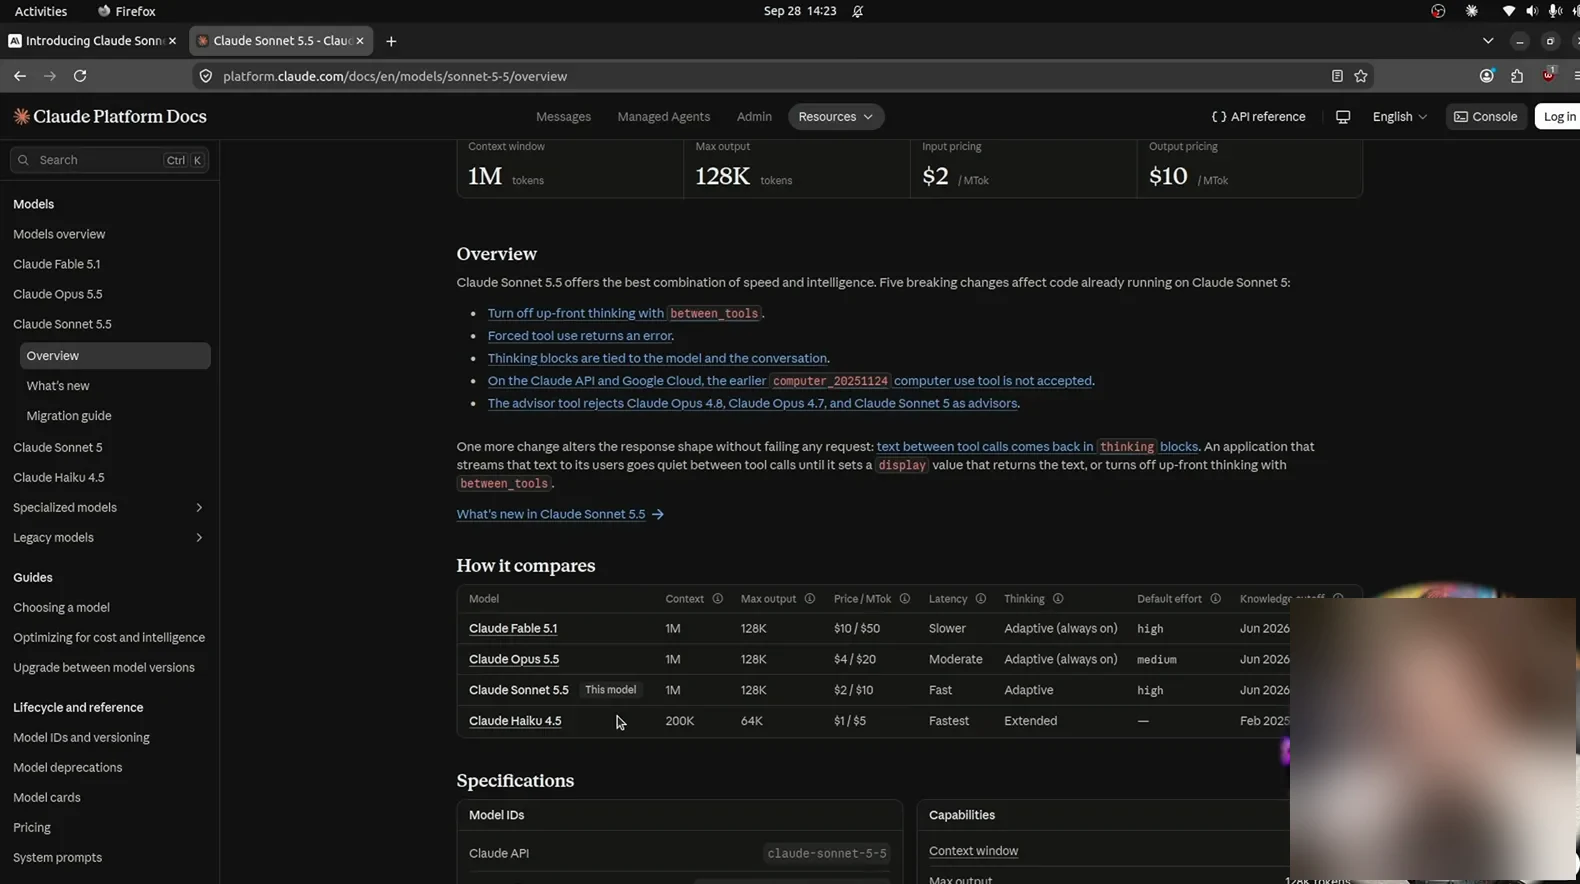Open the Firefox extensions puzzle icon

1517,76
